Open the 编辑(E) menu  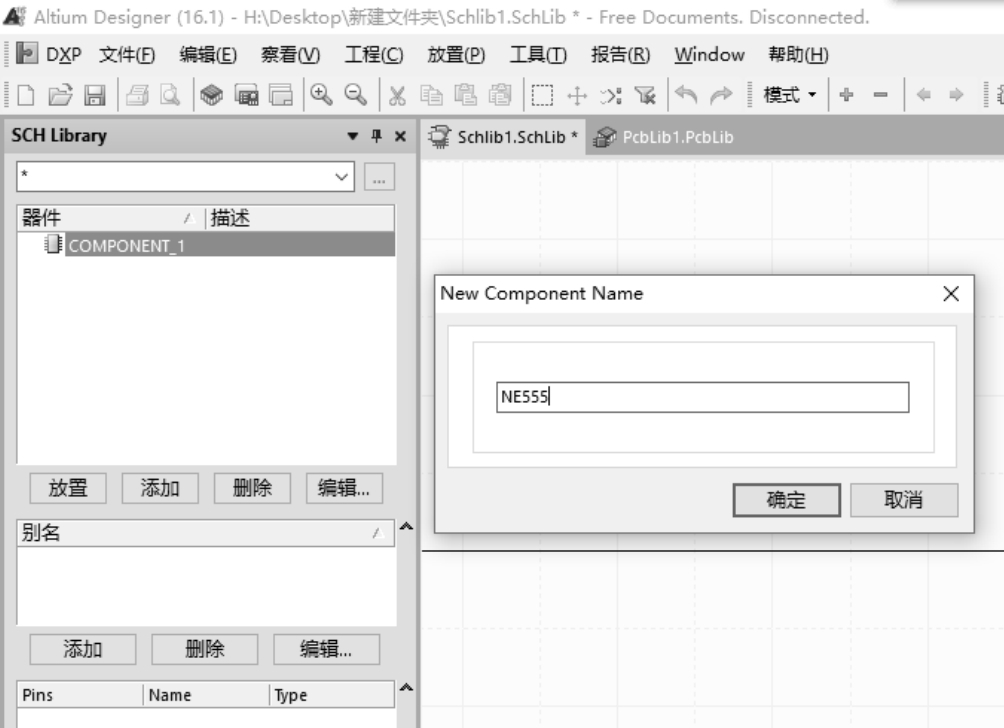pos(208,54)
